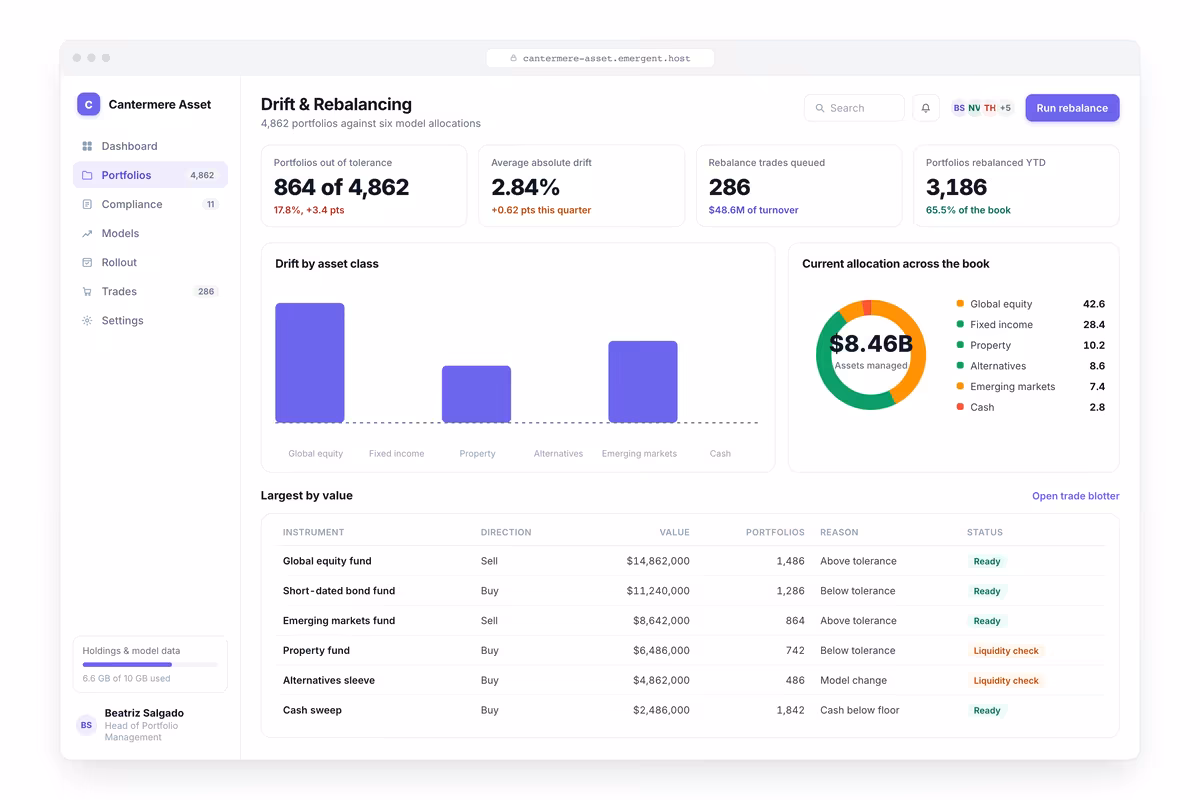Click the Models trend-line icon
The height and width of the screenshot is (800, 1200).
click(87, 233)
